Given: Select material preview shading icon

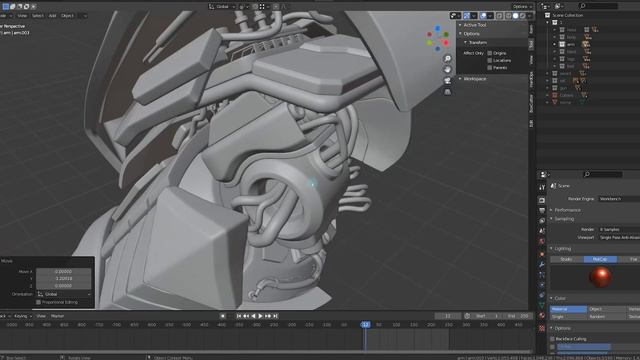Looking at the screenshot, I should tap(522, 16).
